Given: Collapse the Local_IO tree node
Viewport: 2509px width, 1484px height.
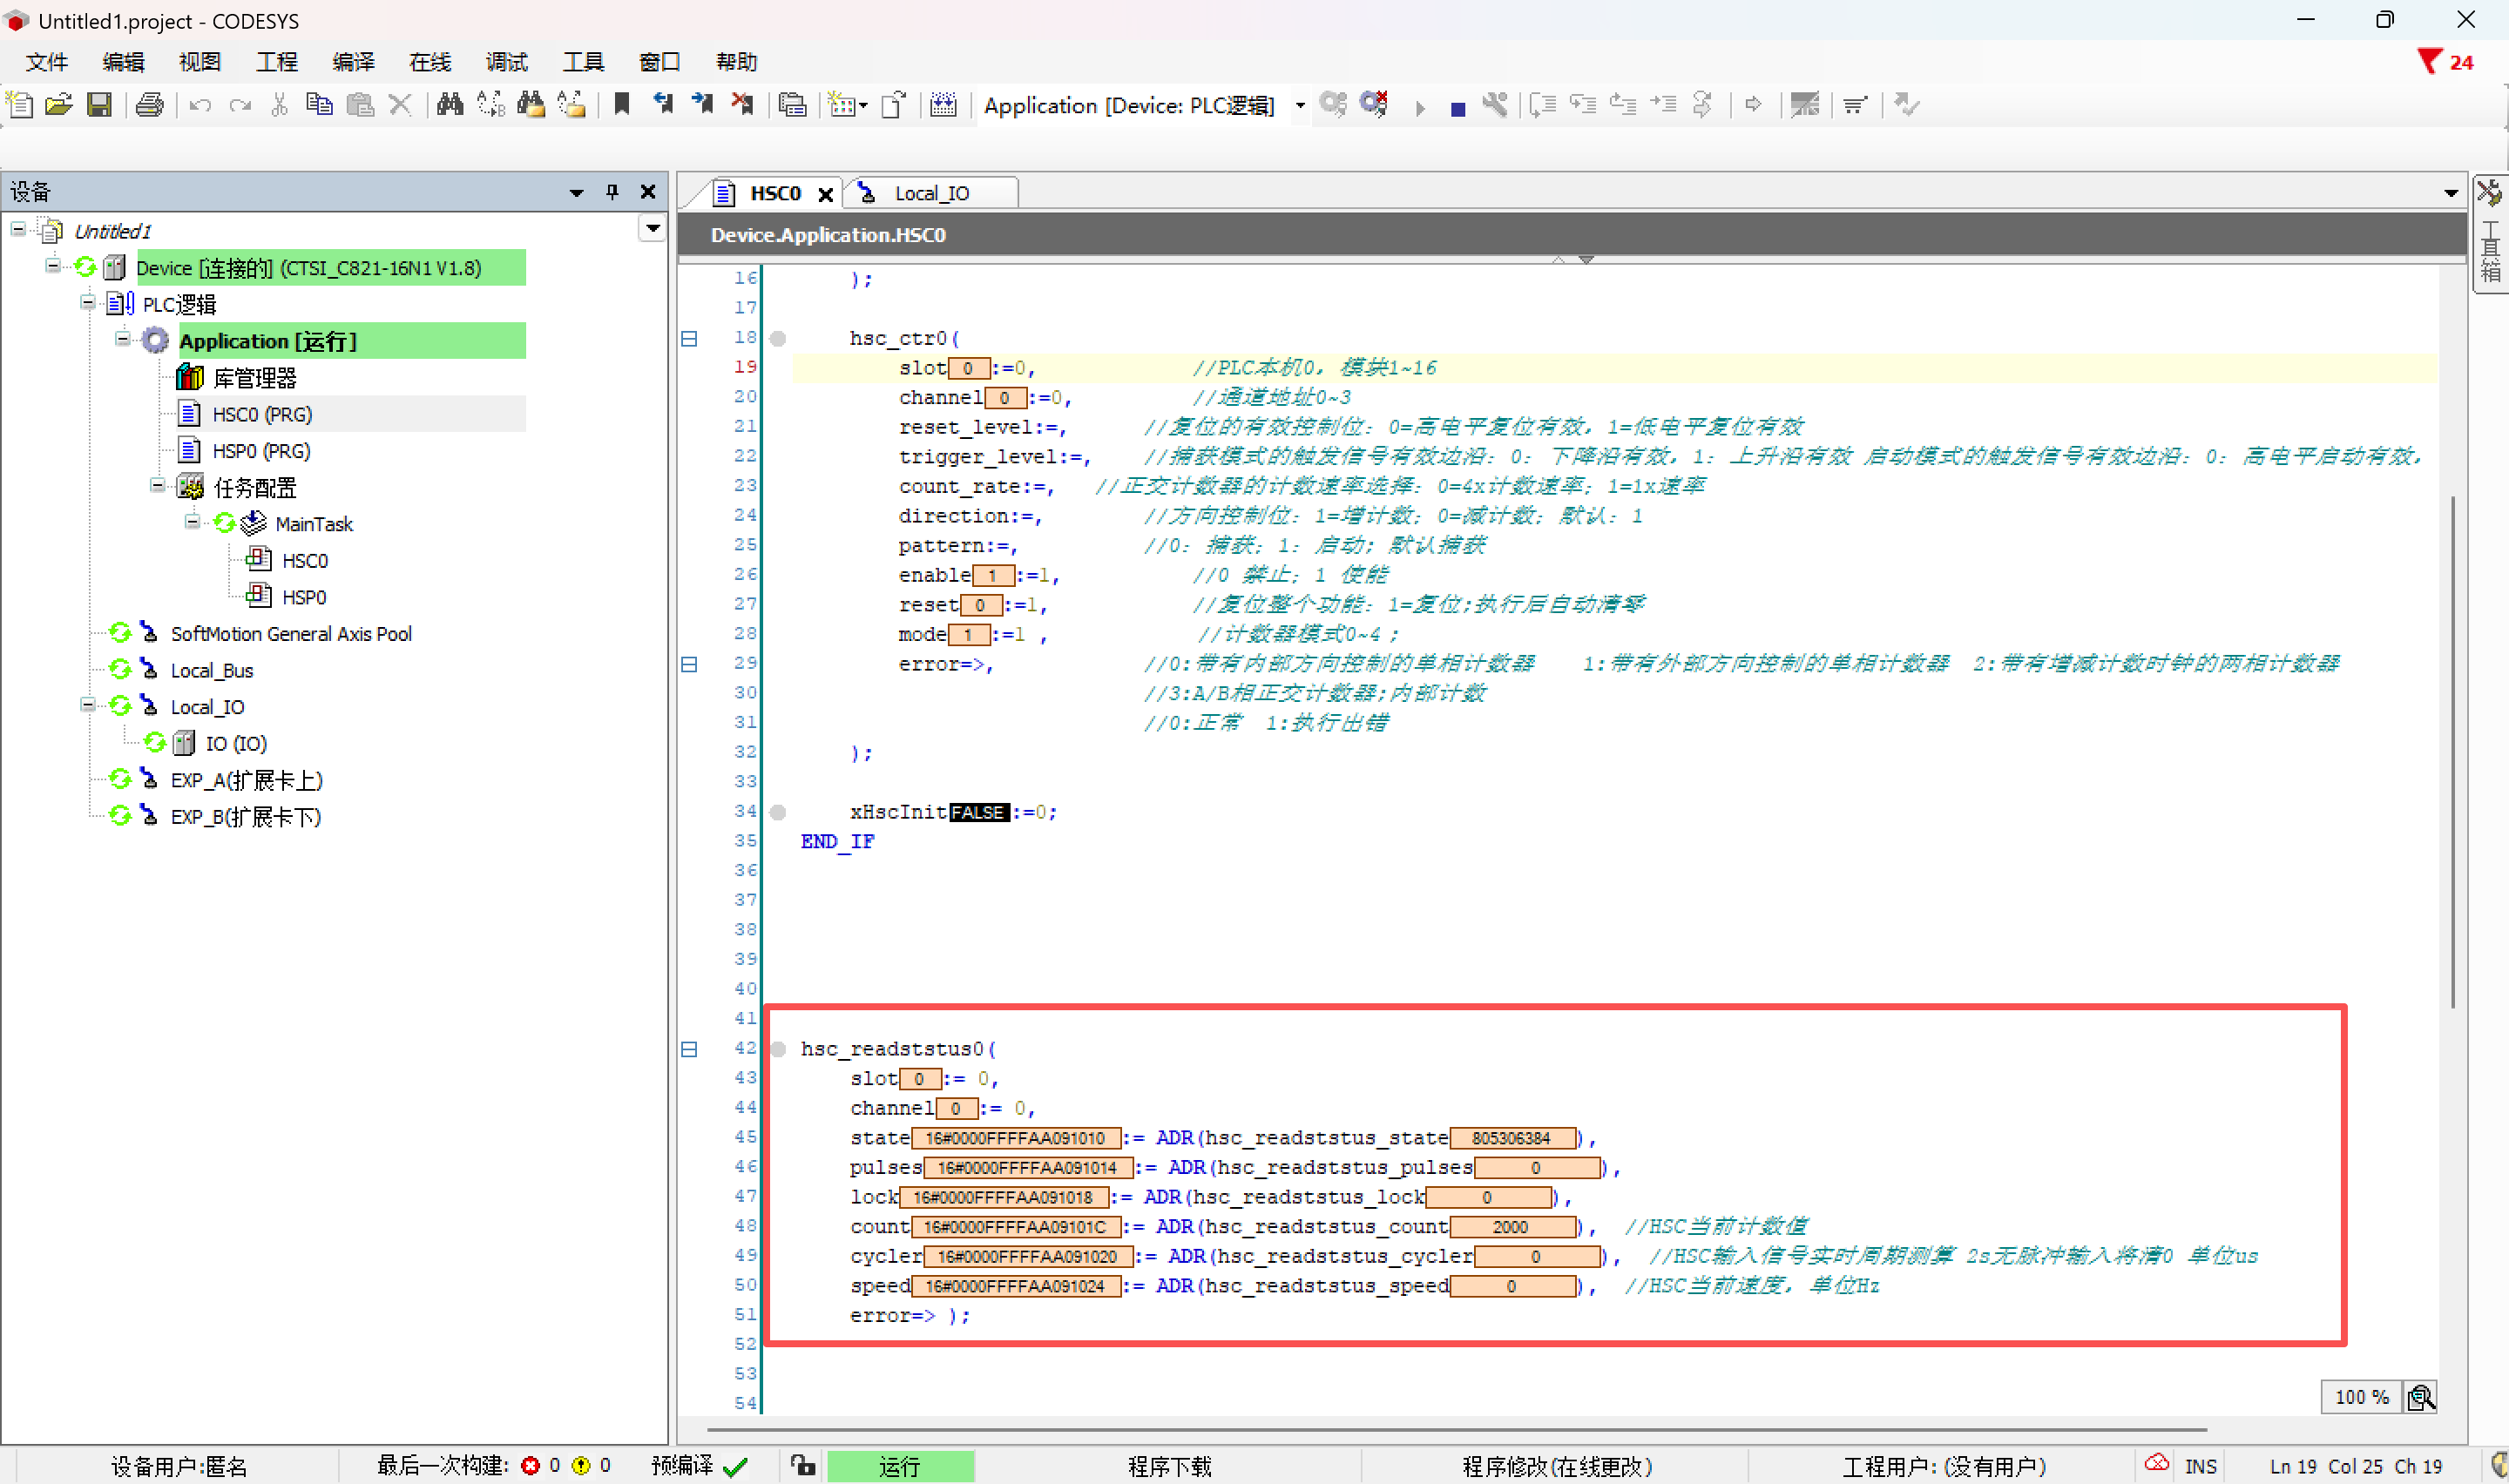Looking at the screenshot, I should tap(88, 705).
